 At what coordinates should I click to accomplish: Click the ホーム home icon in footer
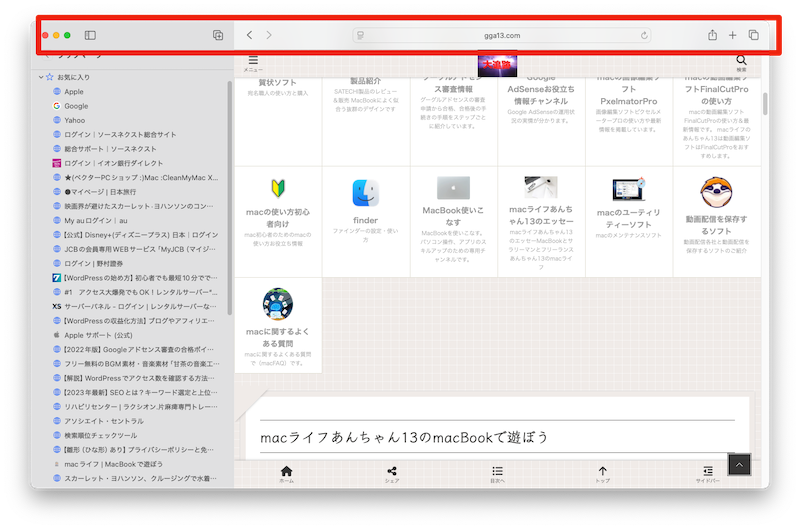point(287,473)
